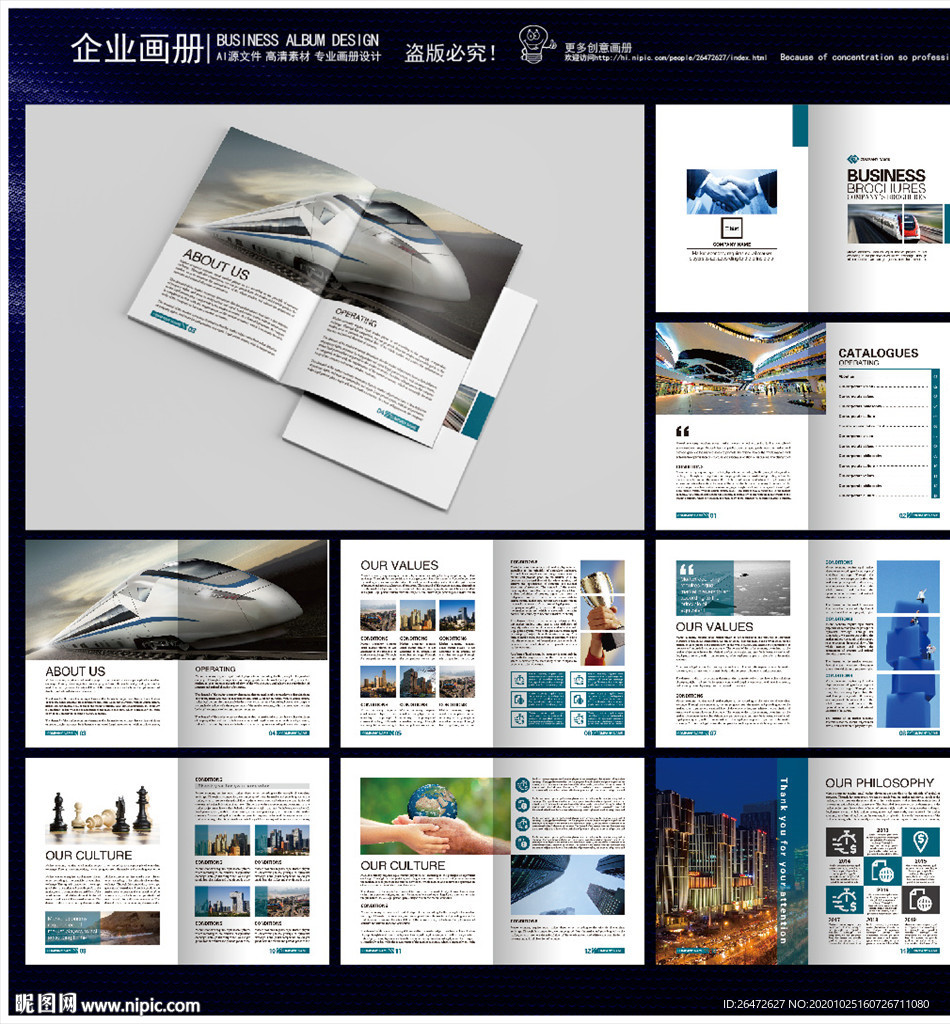The height and width of the screenshot is (1024, 950).
Task: Click the 企业画册 title text
Action: (137, 48)
